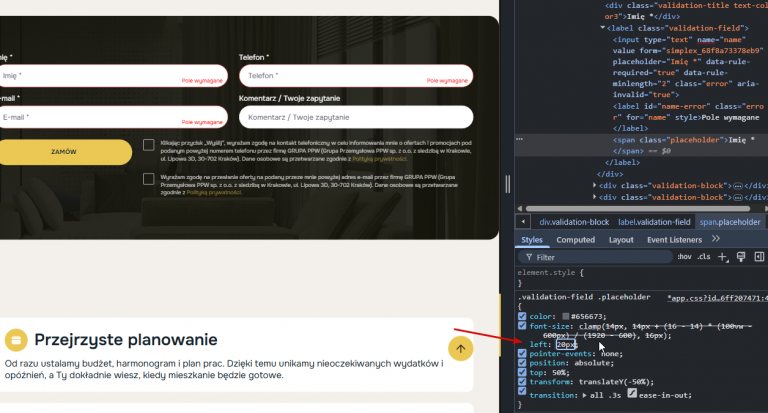Uncheck the pointer-events property checkbox
The height and width of the screenshot is (413, 768).
(x=522, y=353)
